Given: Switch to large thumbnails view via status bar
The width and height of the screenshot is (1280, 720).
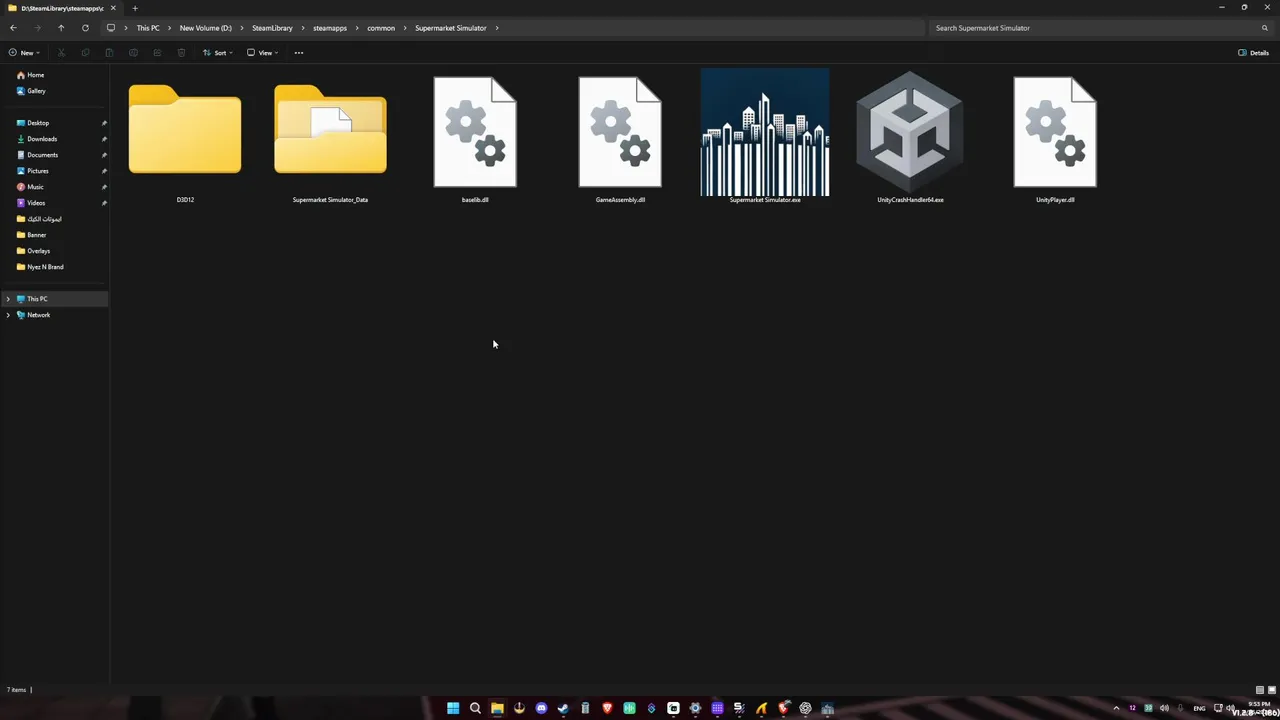Looking at the screenshot, I should 1272,690.
